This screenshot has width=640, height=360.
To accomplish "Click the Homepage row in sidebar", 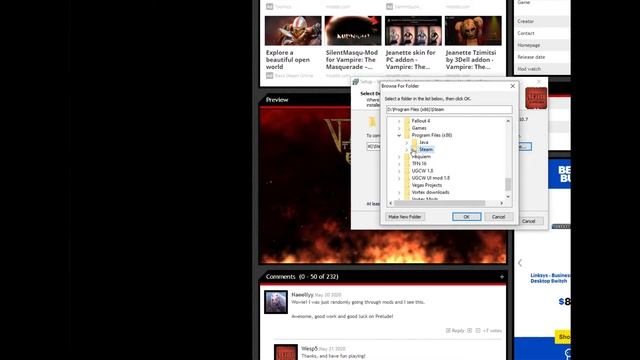I will [542, 45].
